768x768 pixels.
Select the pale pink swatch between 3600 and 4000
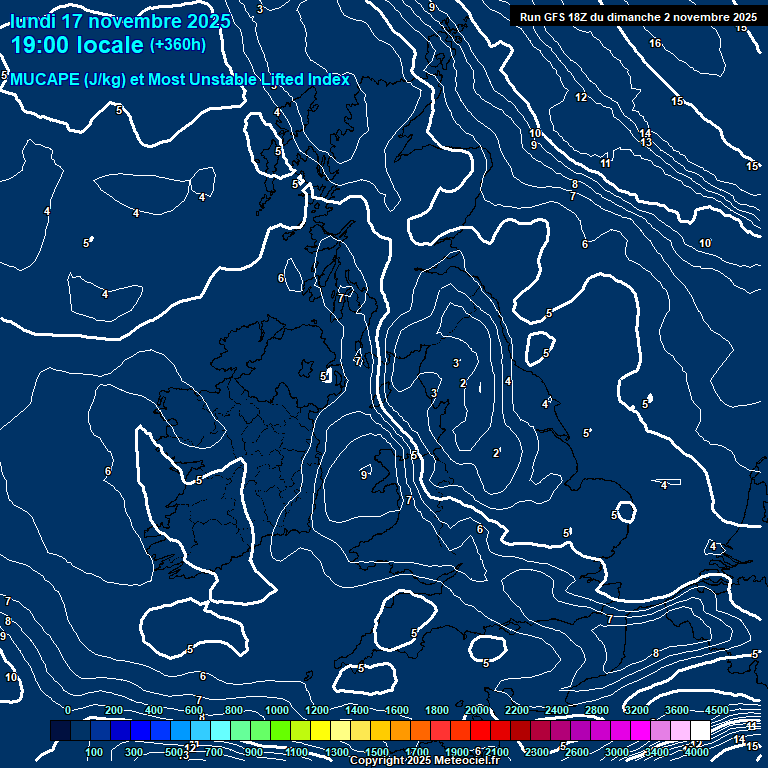(x=680, y=730)
